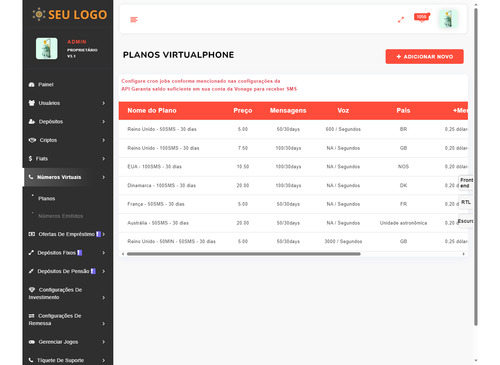The width and height of the screenshot is (500, 365).
Task: Click the table scroll left arrow
Action: (123, 254)
